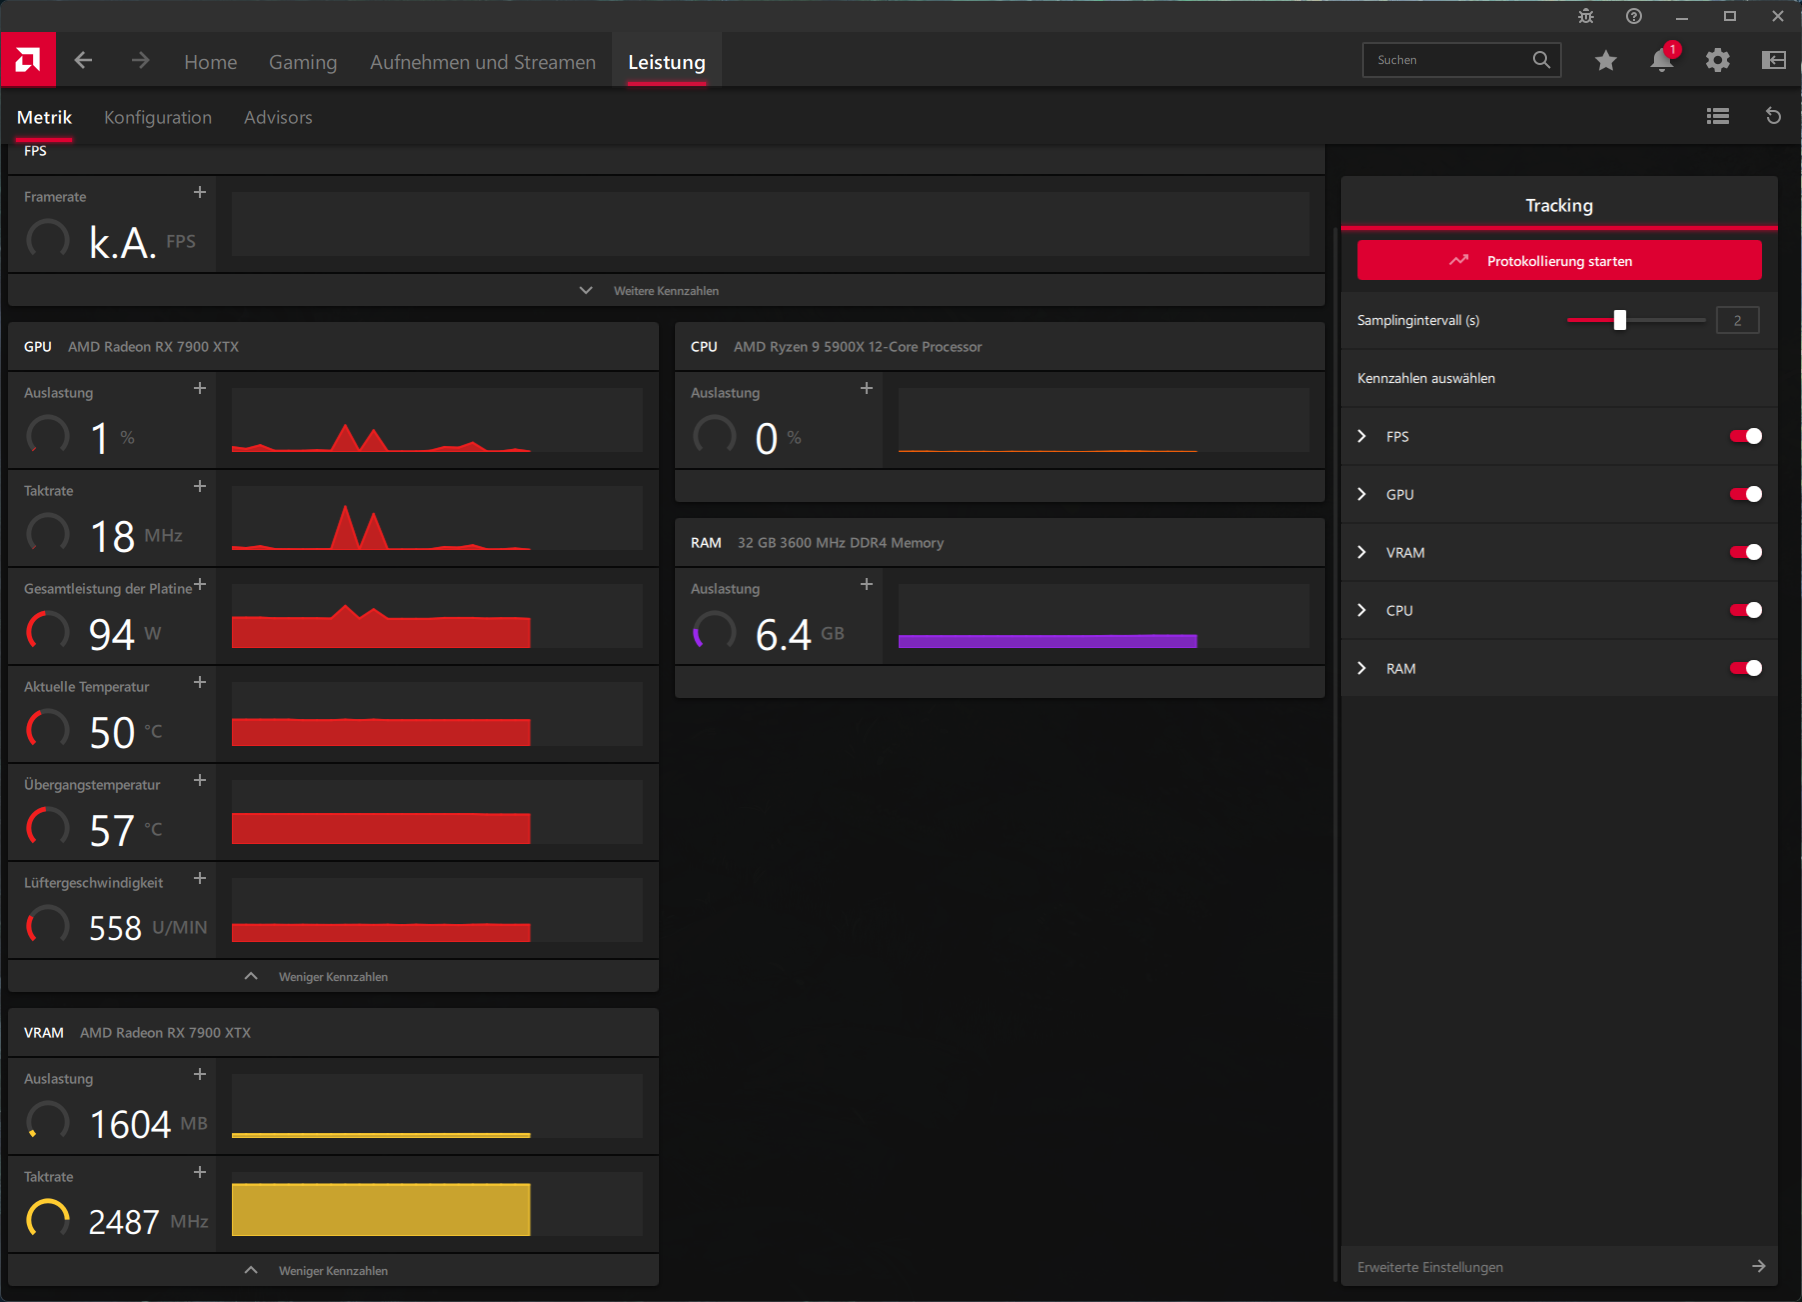The width and height of the screenshot is (1802, 1302).
Task: Click Protokollierung starten button
Action: [x=1559, y=260]
